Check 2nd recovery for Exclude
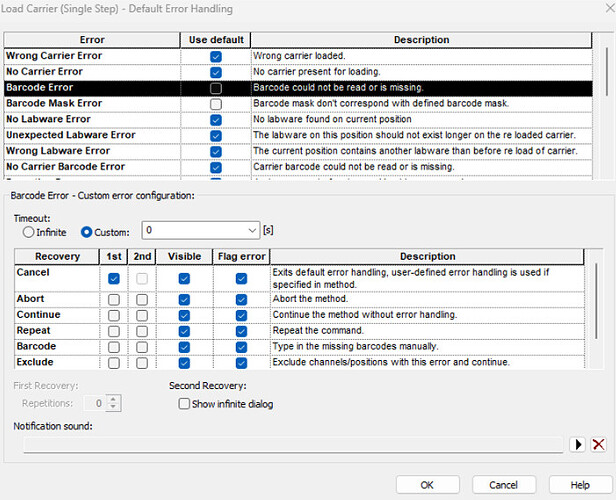Viewport: 616px width, 500px height. click(142, 363)
